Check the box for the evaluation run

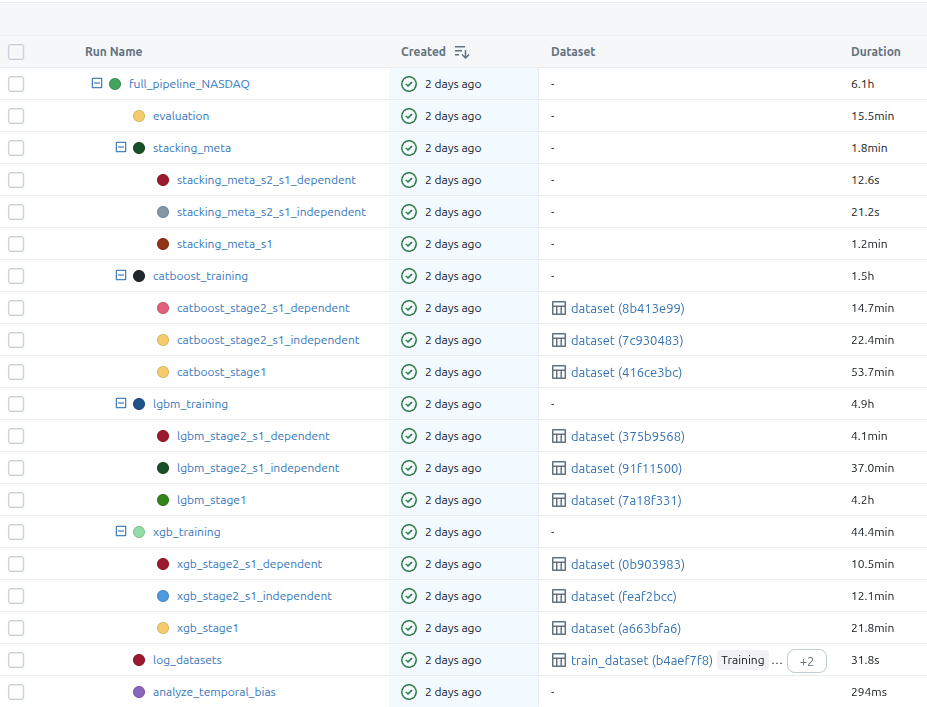click(x=16, y=116)
